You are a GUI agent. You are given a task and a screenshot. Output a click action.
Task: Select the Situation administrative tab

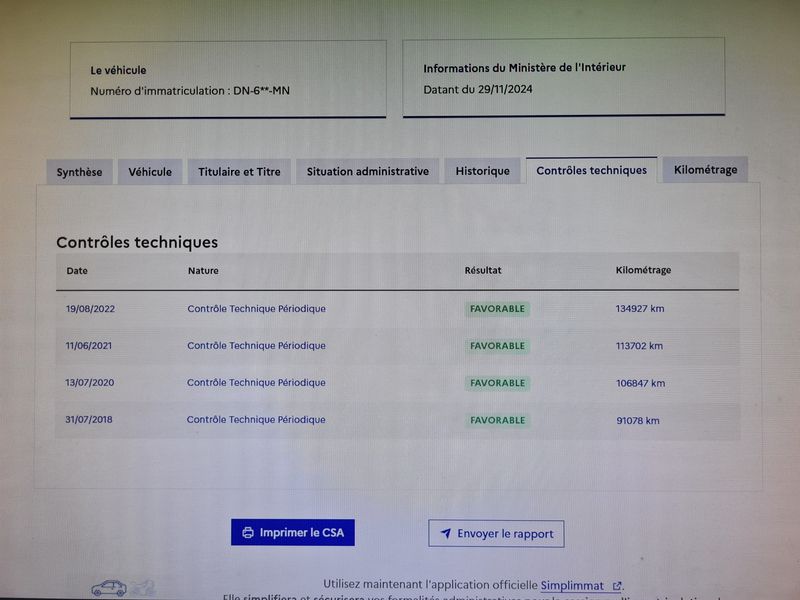367,171
